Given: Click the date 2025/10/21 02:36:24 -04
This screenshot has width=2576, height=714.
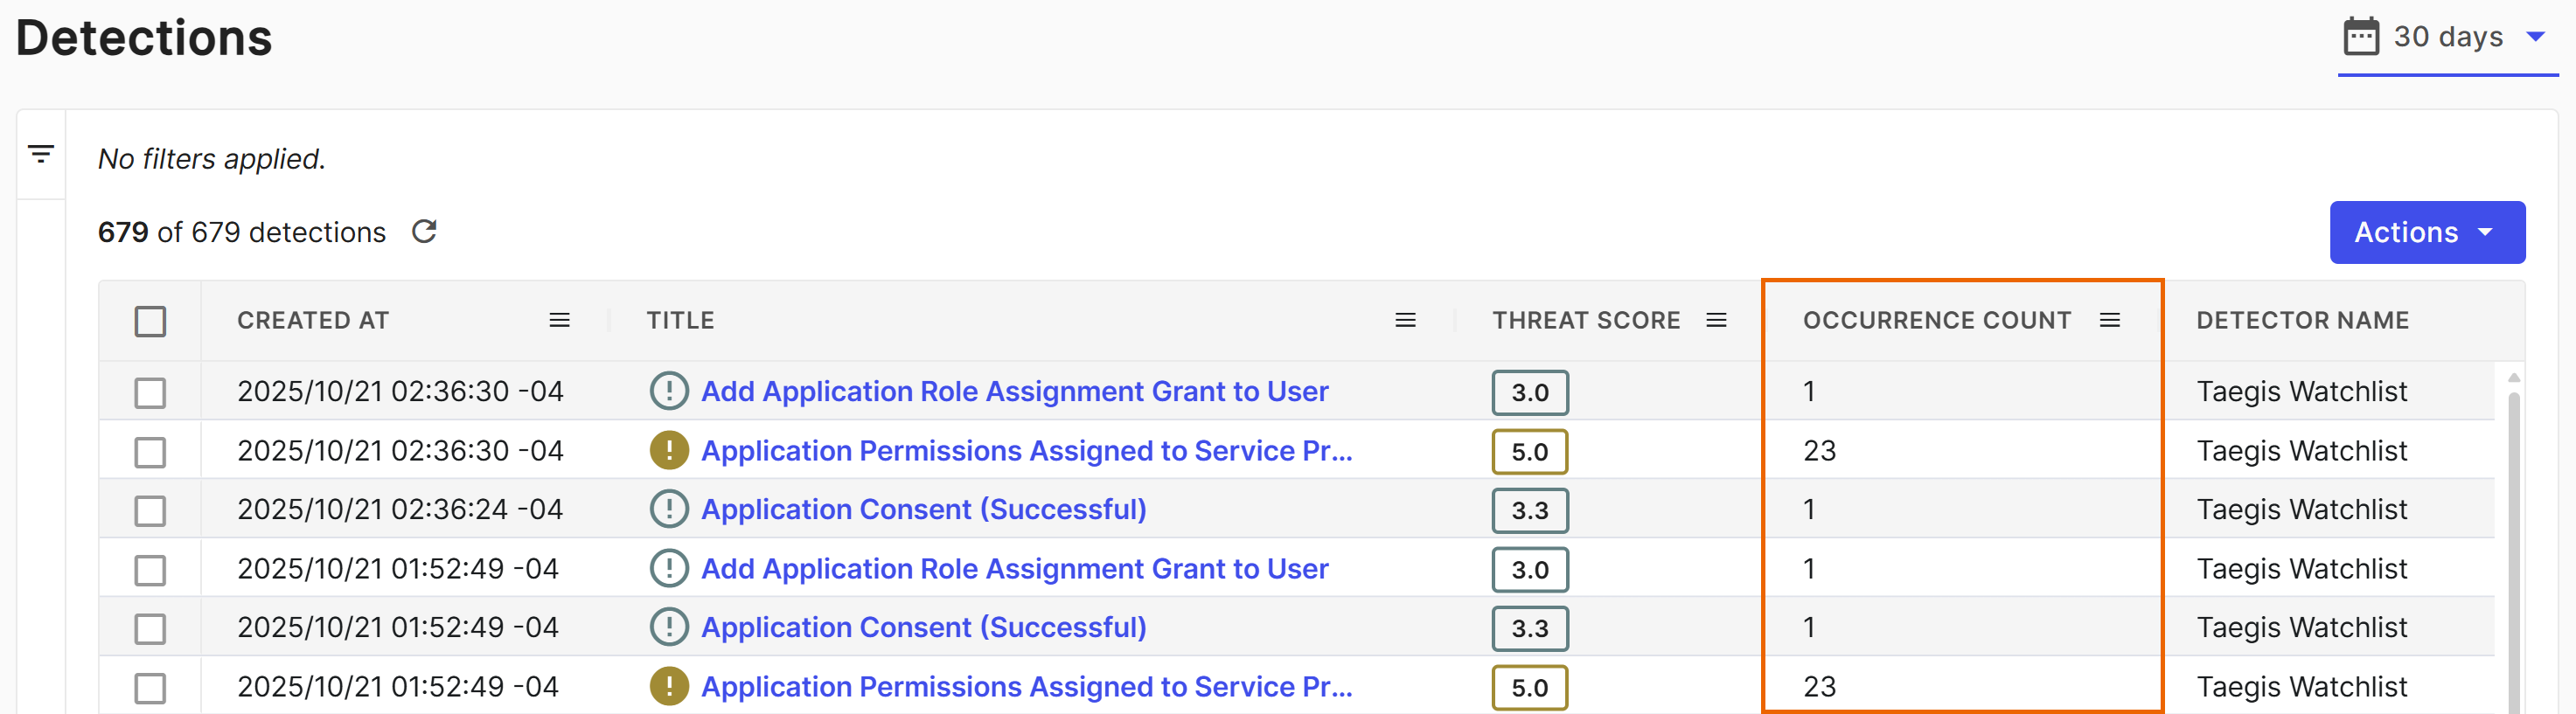Looking at the screenshot, I should pos(400,509).
